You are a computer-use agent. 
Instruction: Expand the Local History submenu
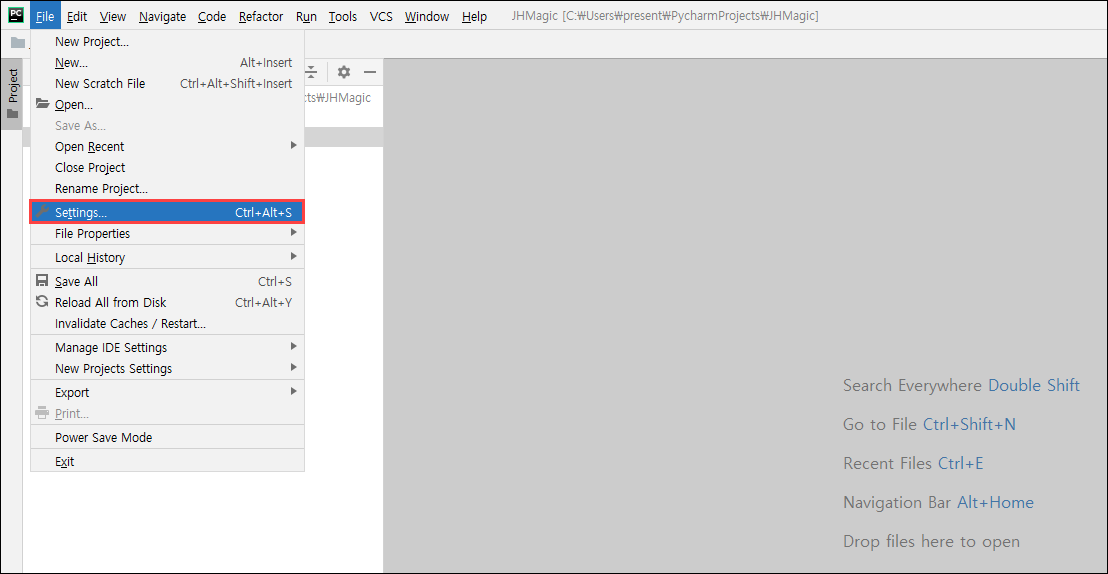(167, 257)
